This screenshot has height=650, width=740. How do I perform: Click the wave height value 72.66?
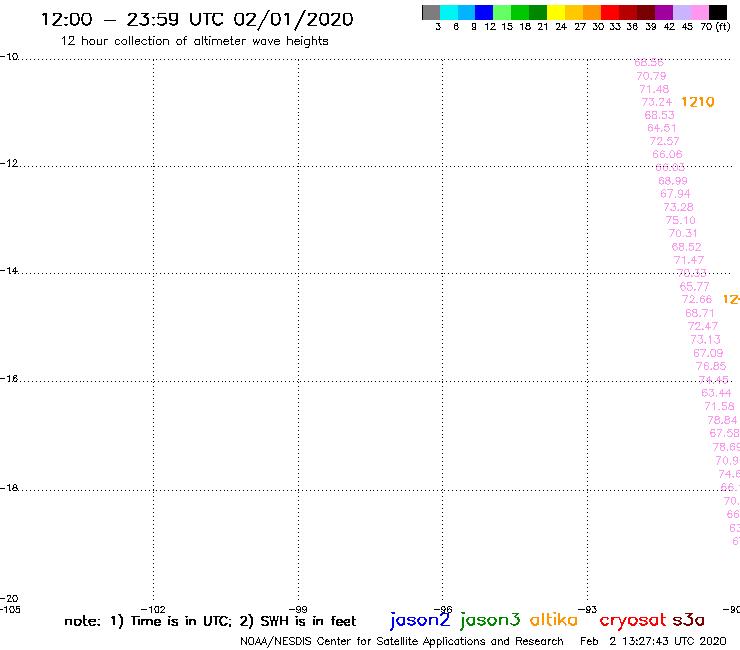697,299
